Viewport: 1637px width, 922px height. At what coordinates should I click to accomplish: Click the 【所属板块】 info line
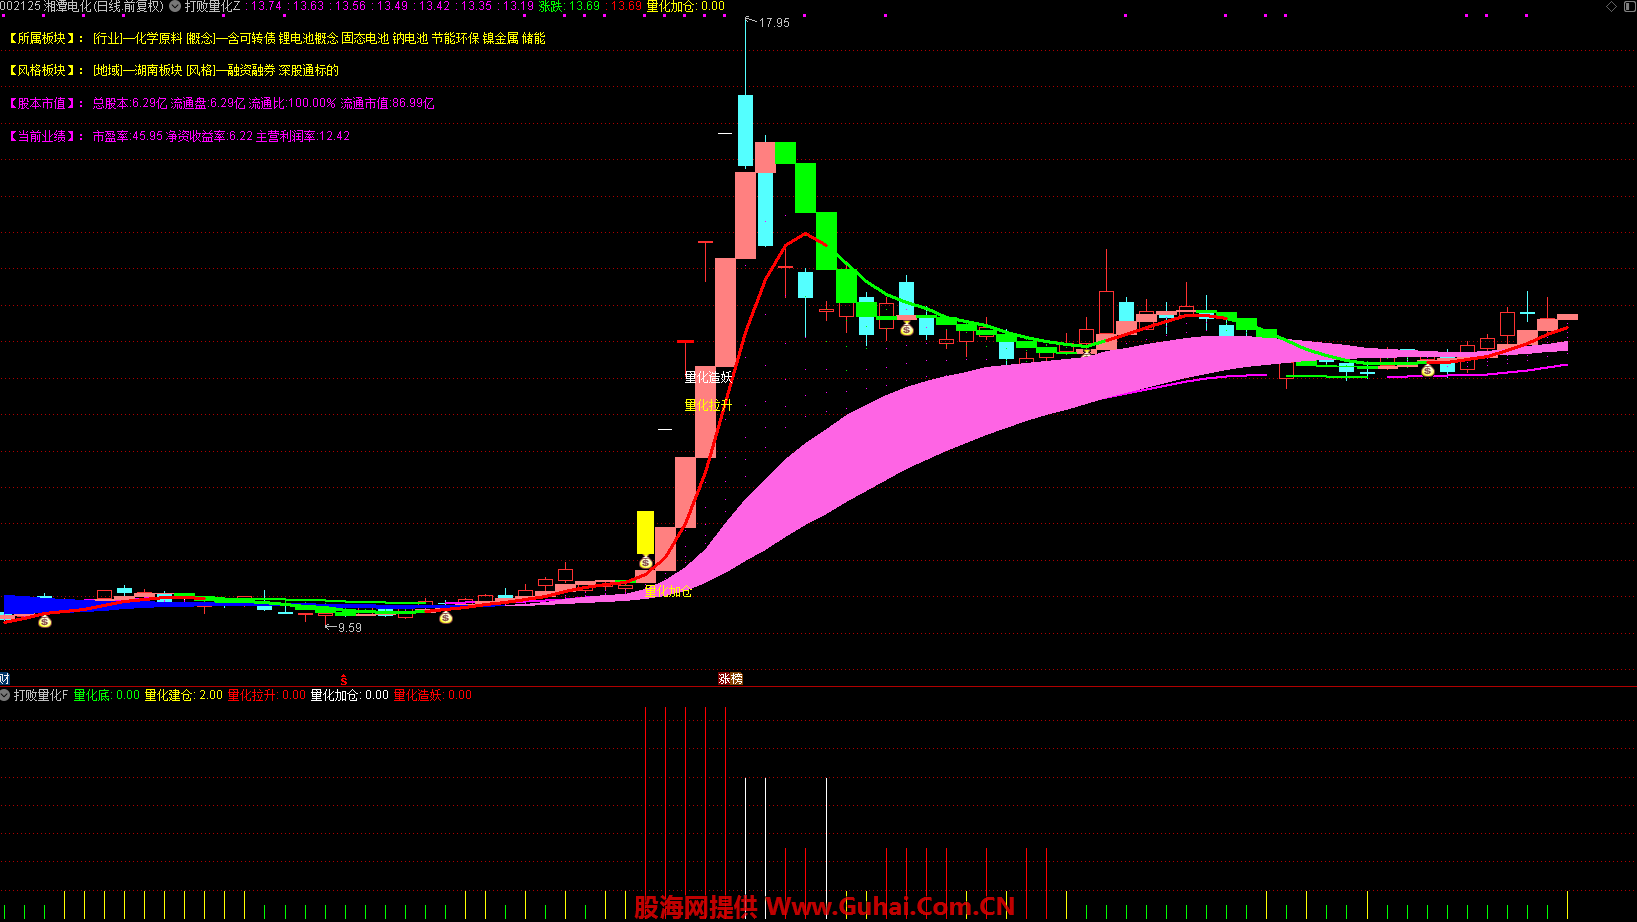(x=276, y=38)
